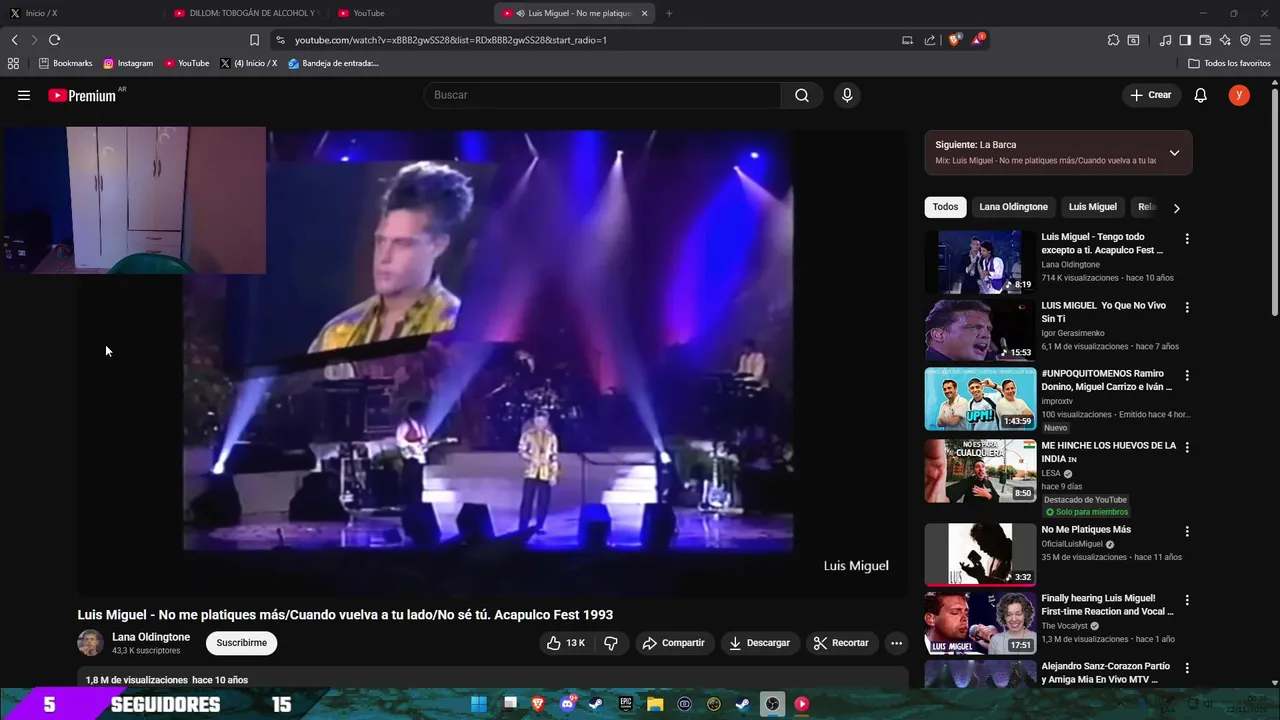Open Epic Games launcher in taskbar
Screen dimensions: 1280x720
pyautogui.click(x=626, y=704)
